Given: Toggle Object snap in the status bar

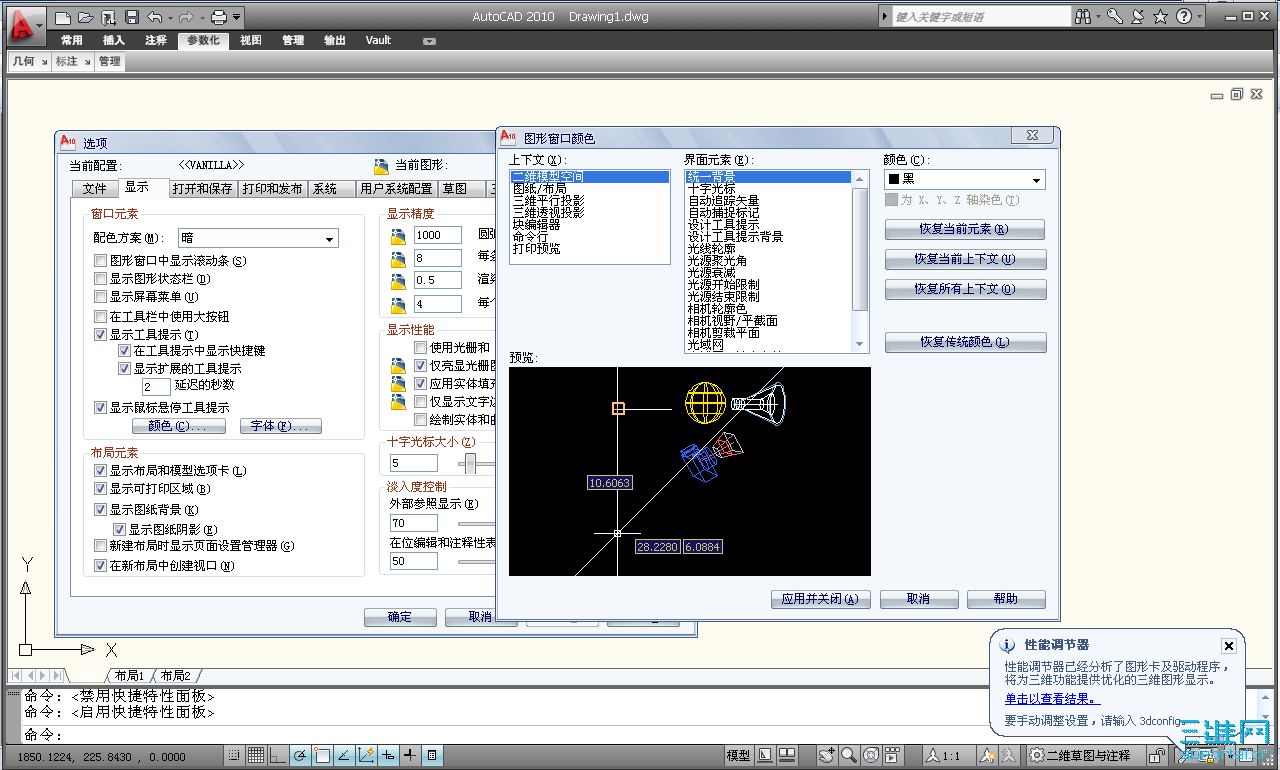Looking at the screenshot, I should coord(322,755).
